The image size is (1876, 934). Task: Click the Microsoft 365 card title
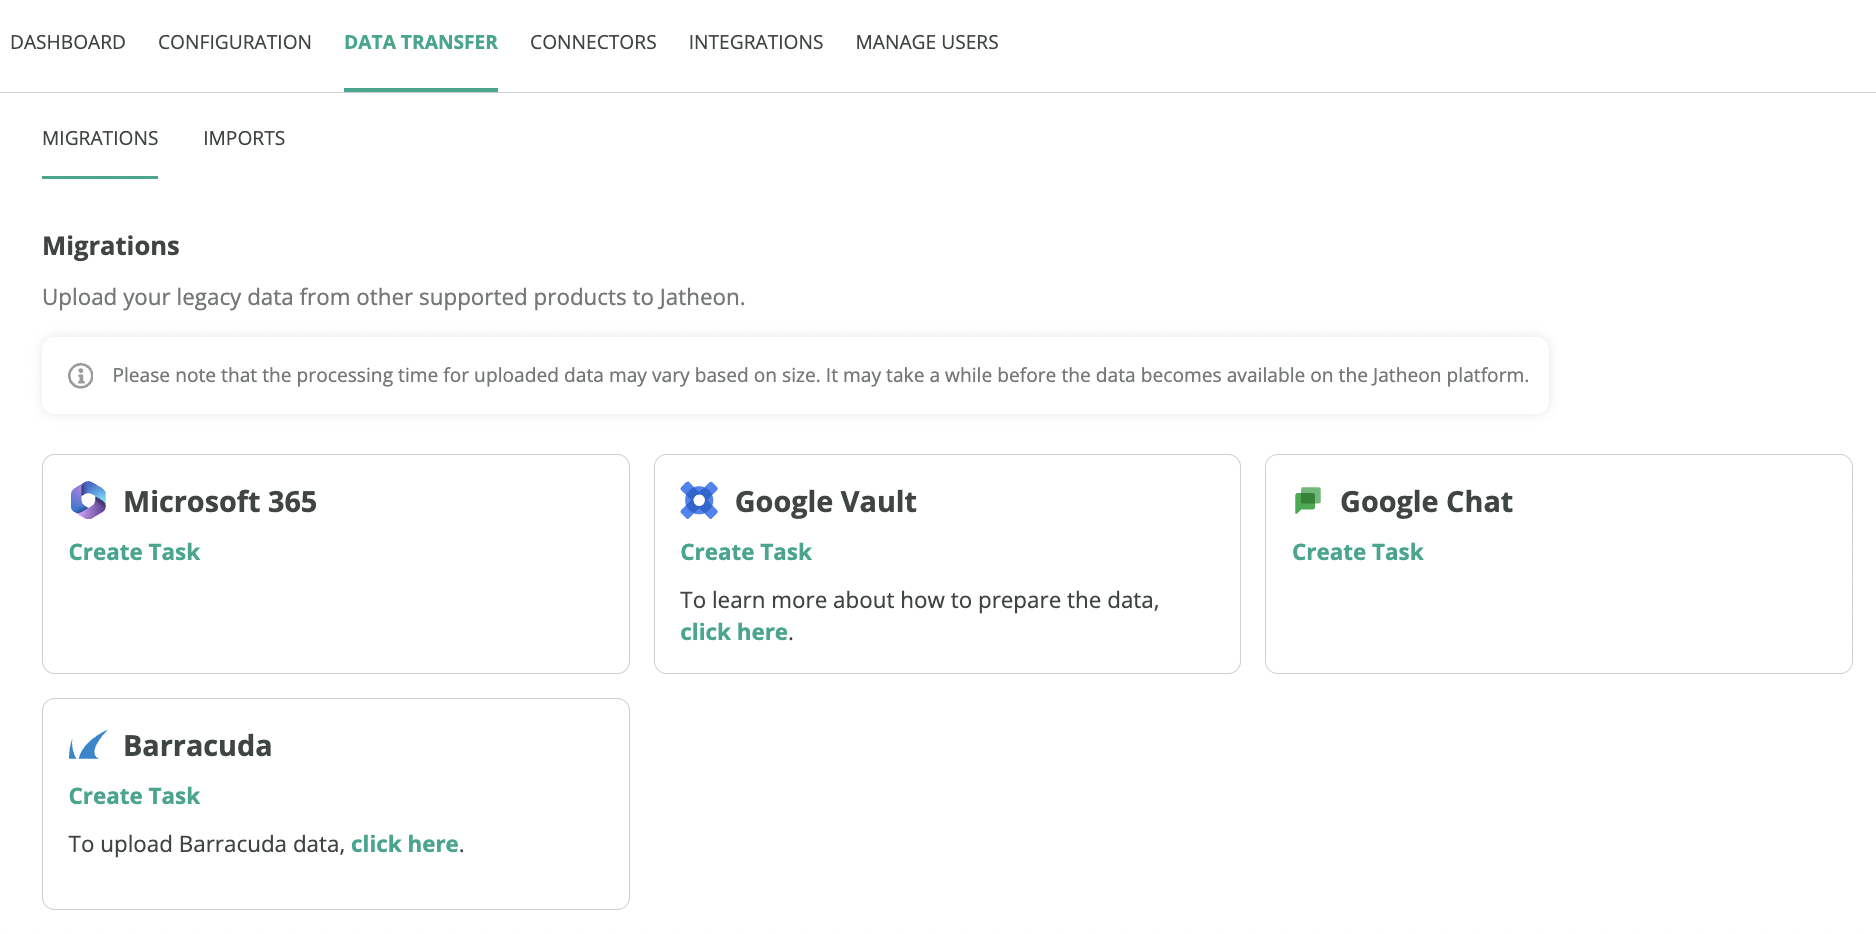point(220,501)
